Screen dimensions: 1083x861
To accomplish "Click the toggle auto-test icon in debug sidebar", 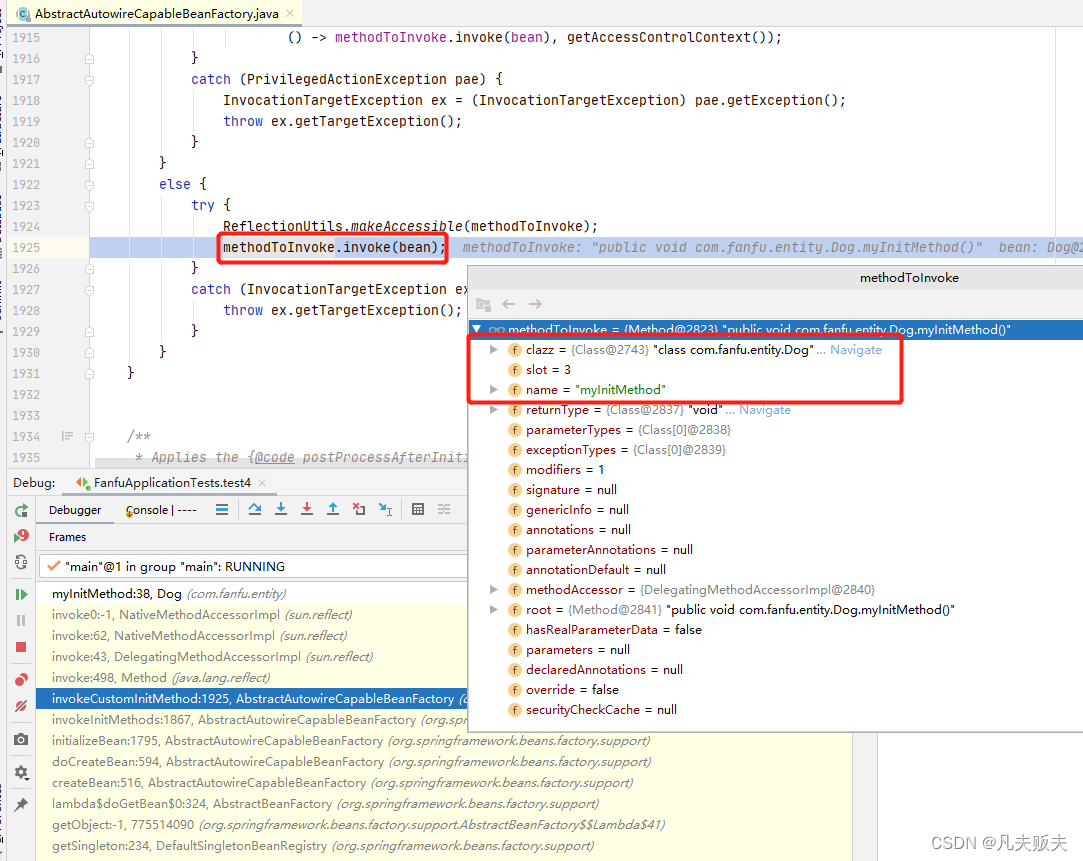I will pyautogui.click(x=21, y=562).
